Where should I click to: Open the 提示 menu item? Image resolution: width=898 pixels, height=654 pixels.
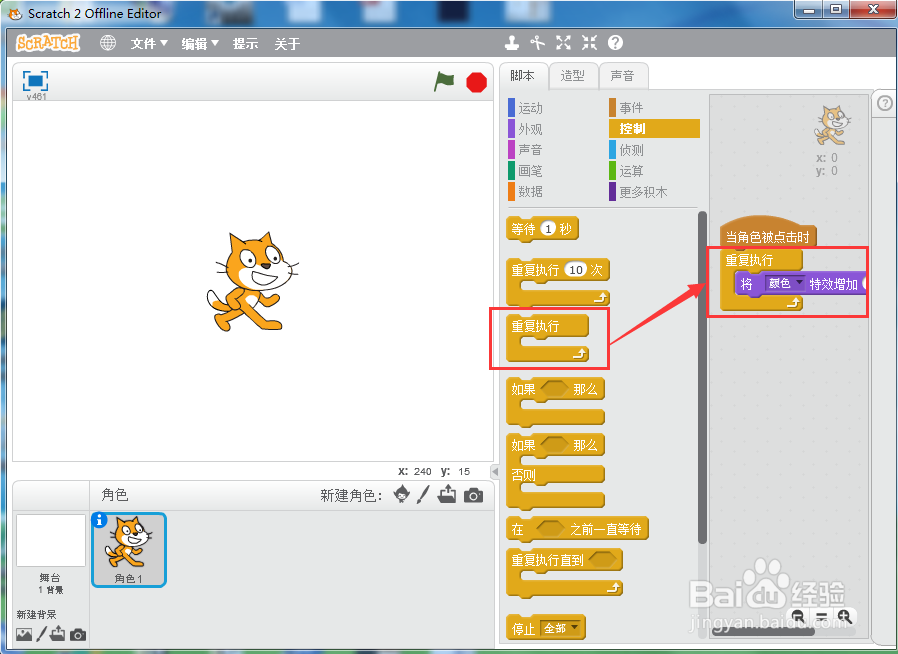pos(245,44)
